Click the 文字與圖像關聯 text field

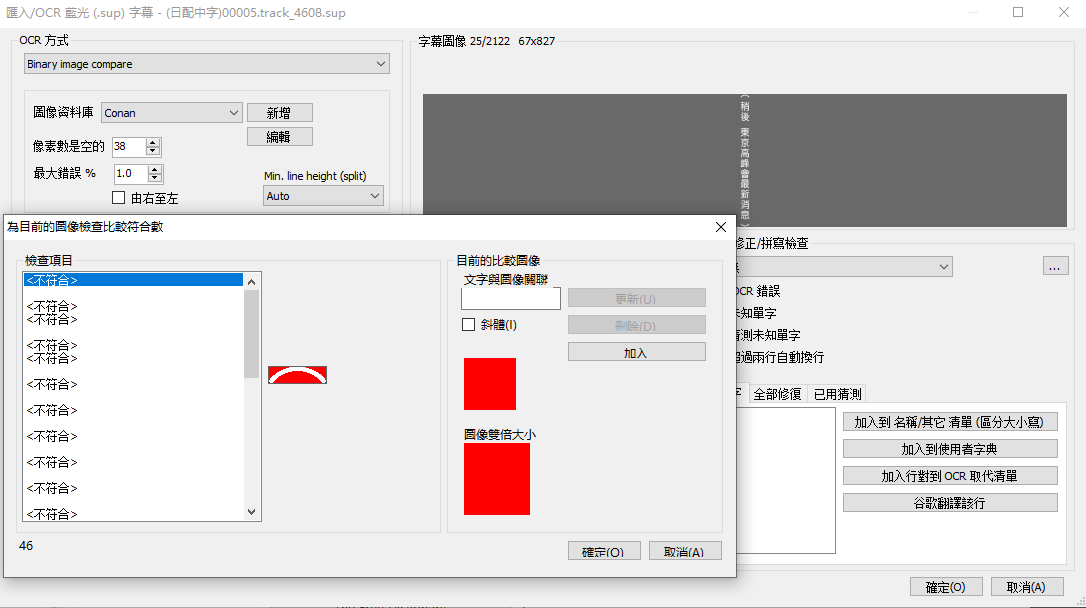pyautogui.click(x=511, y=299)
